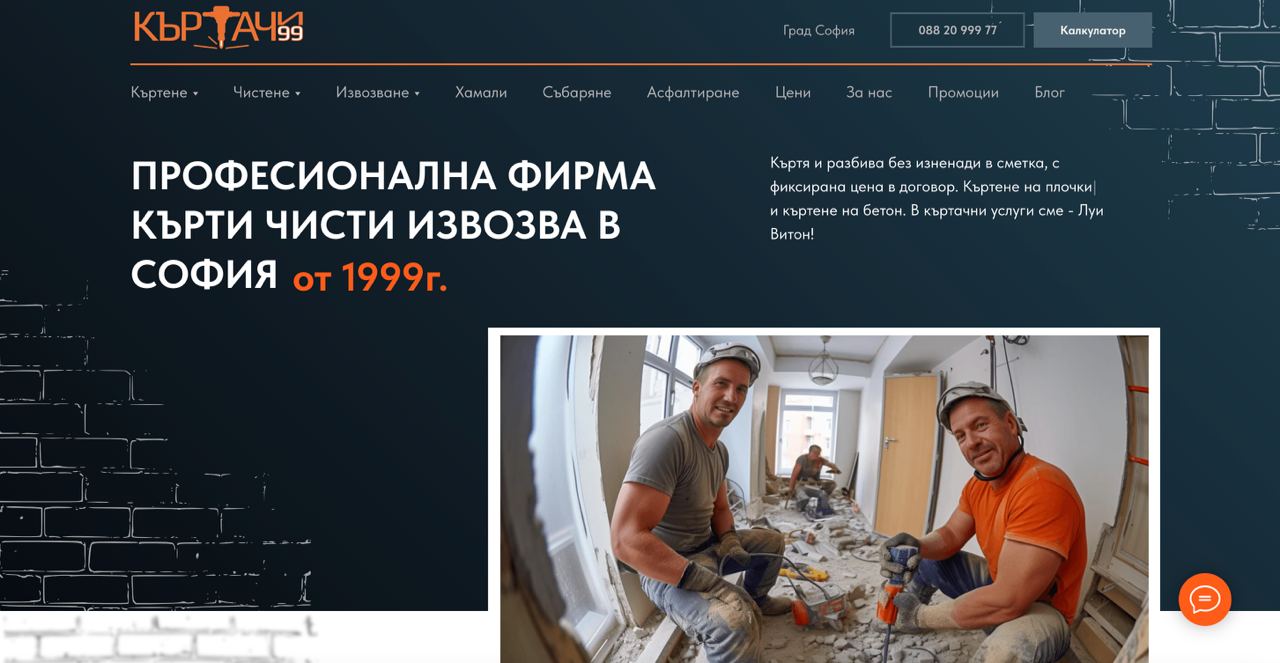Click the headline Професионална фирма
This screenshot has height=663, width=1280.
pyautogui.click(x=393, y=176)
